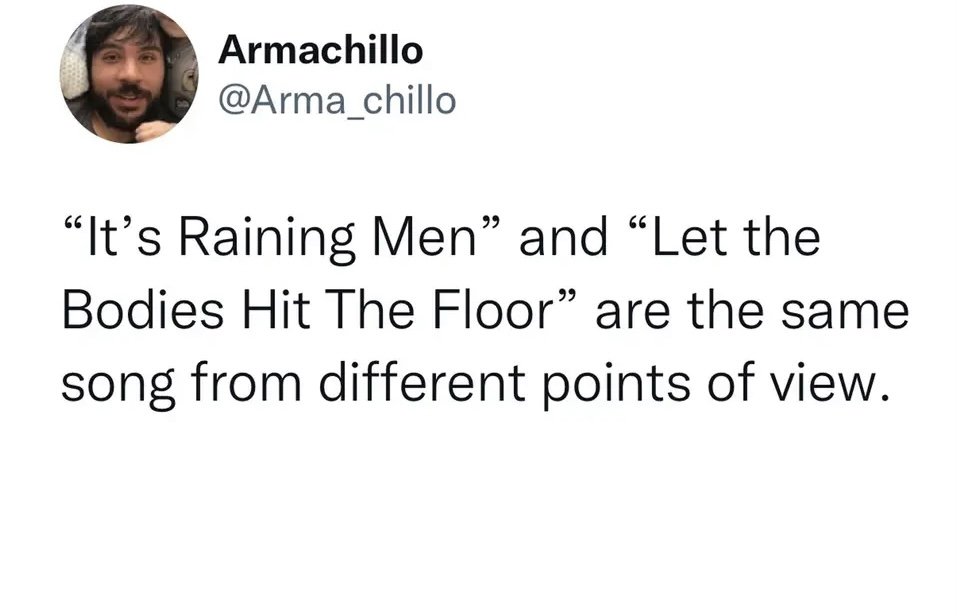Click the word "Men" in the tweet
Image resolution: width=959 pixels, height=616 pixels.
[425, 237]
